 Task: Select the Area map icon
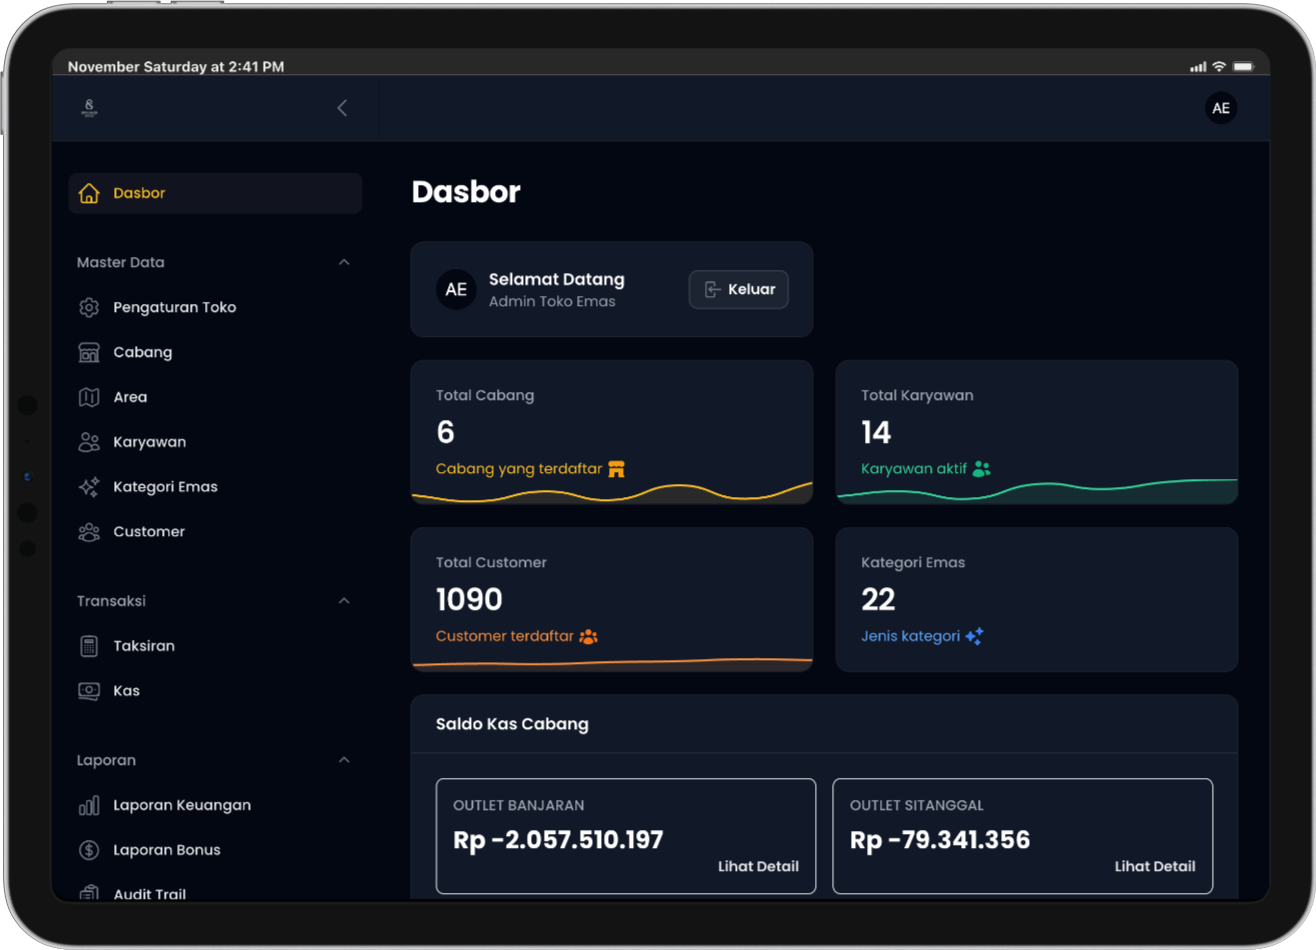[89, 397]
